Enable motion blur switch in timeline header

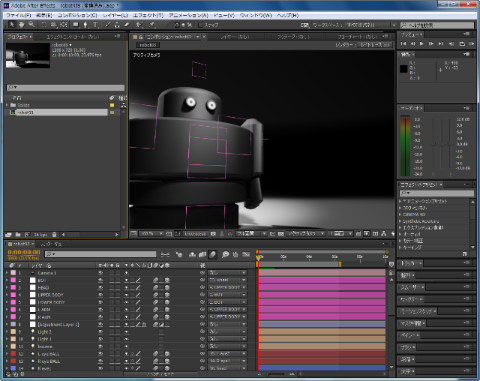[213, 255]
